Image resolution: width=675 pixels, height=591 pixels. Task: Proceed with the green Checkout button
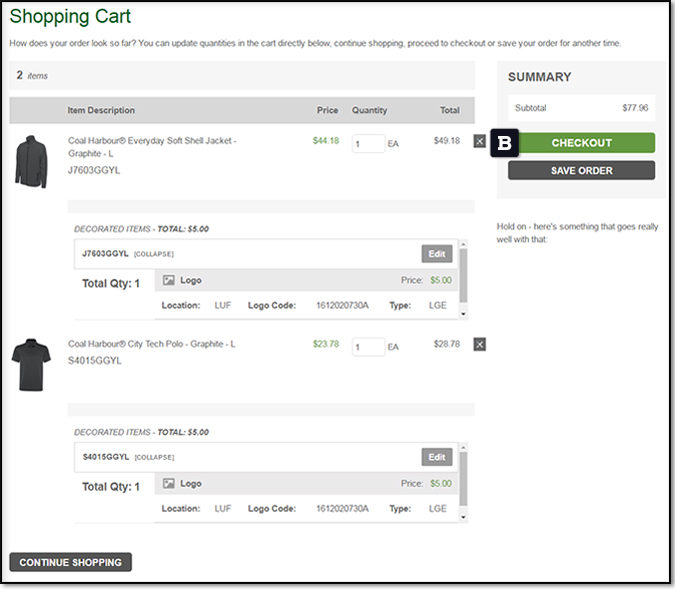tap(581, 143)
